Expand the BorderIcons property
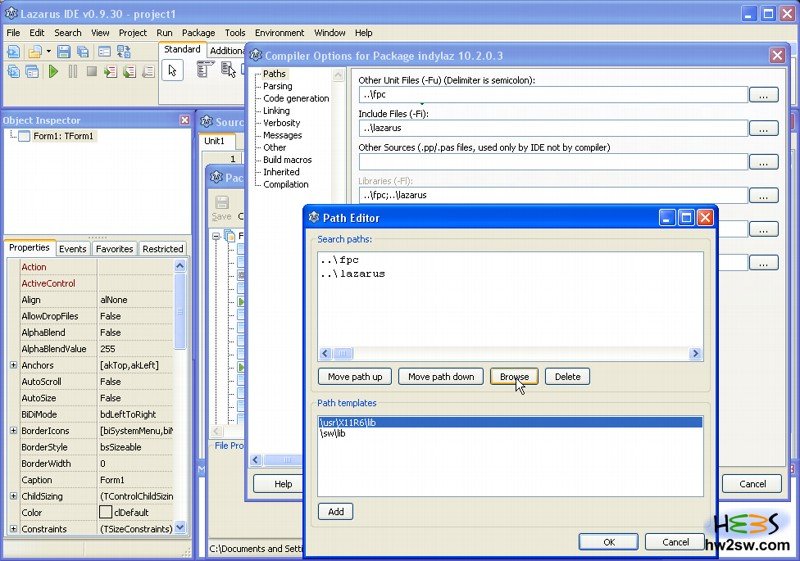The height and width of the screenshot is (561, 800). [x=13, y=430]
